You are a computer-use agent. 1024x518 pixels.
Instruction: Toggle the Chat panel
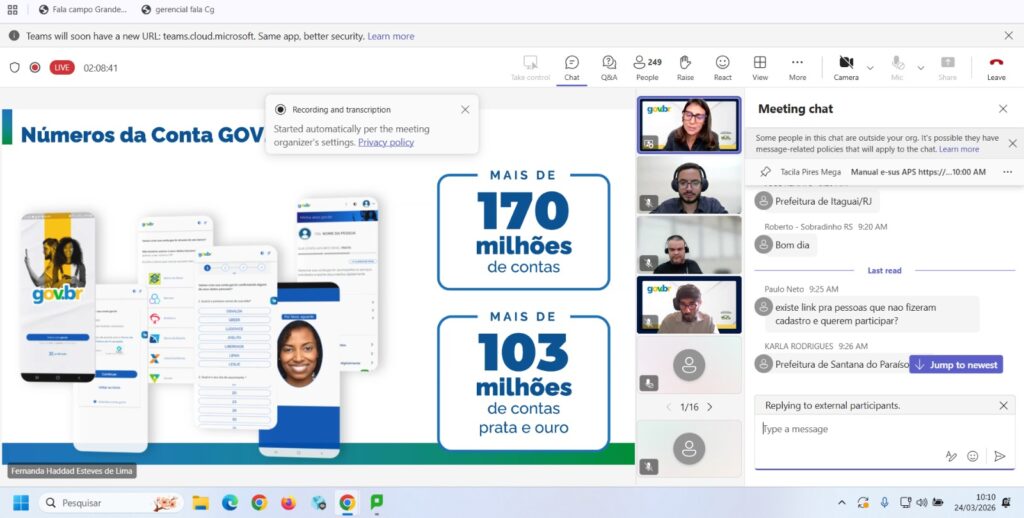pyautogui.click(x=571, y=67)
